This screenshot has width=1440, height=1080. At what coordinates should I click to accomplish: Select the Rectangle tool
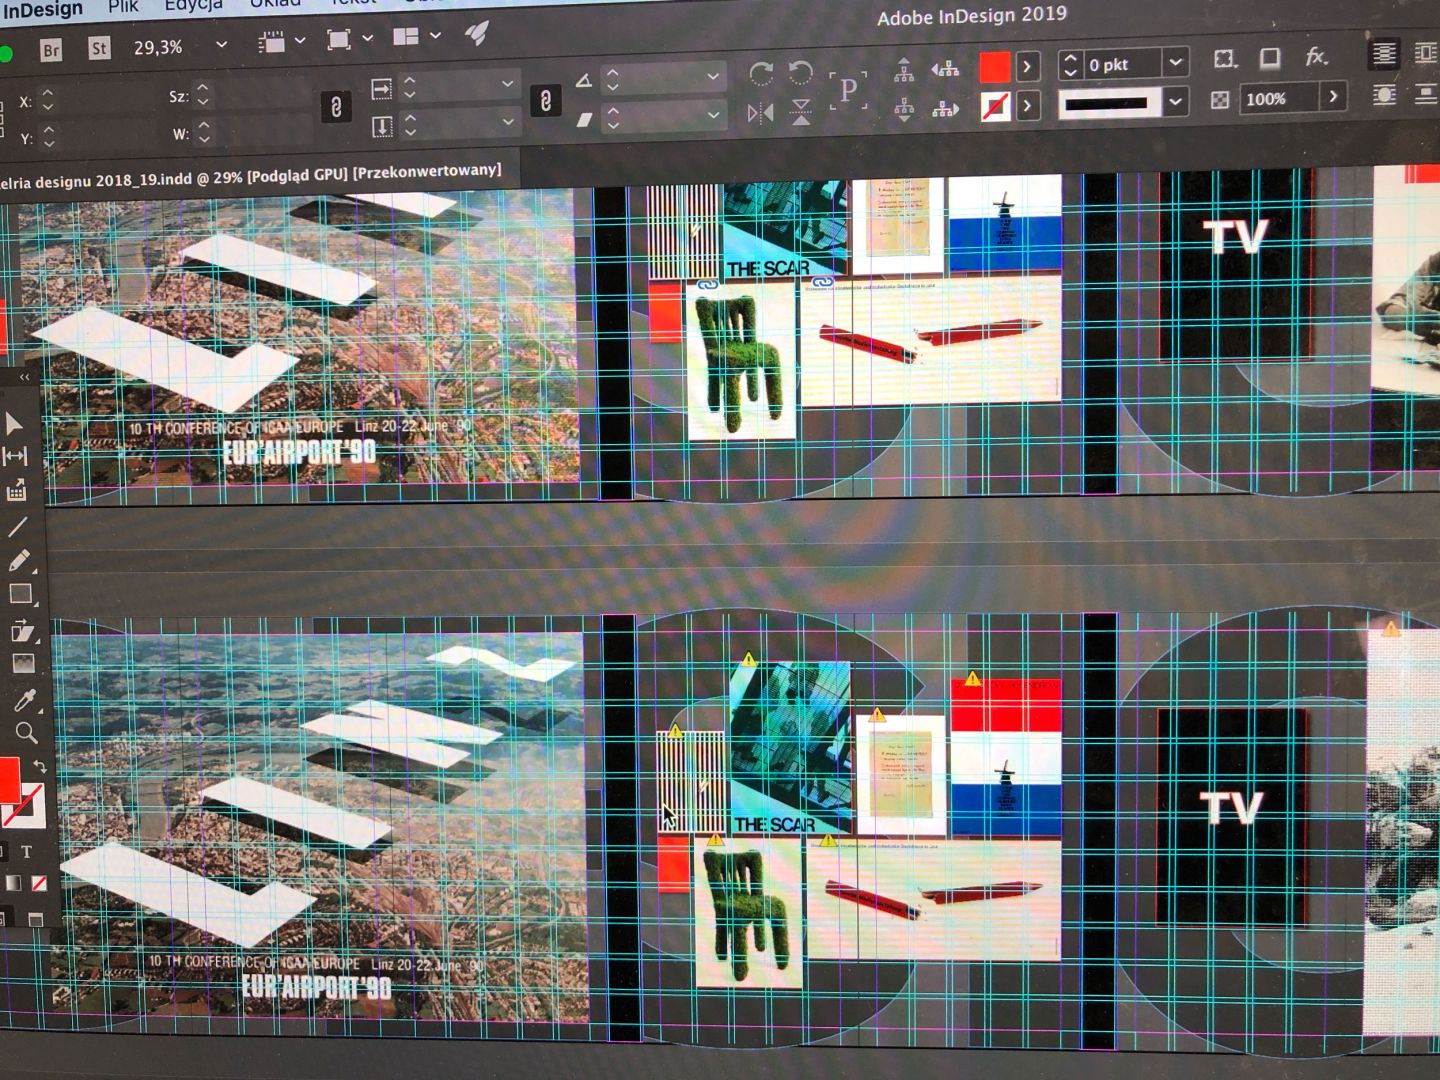pos(19,594)
